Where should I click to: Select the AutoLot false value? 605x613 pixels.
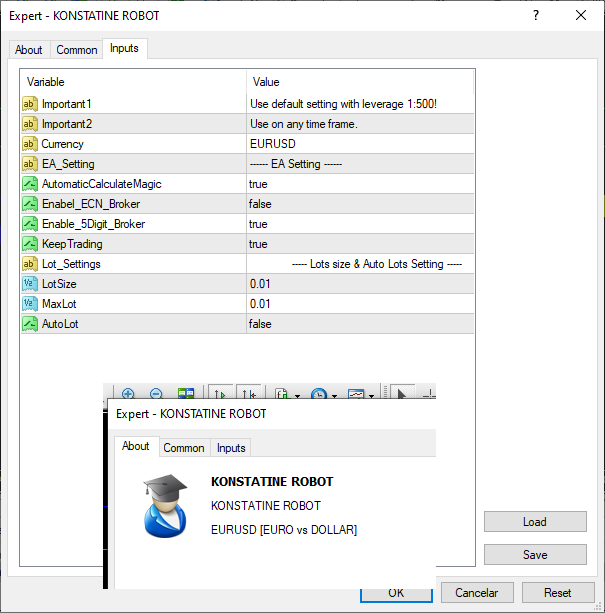(360, 324)
